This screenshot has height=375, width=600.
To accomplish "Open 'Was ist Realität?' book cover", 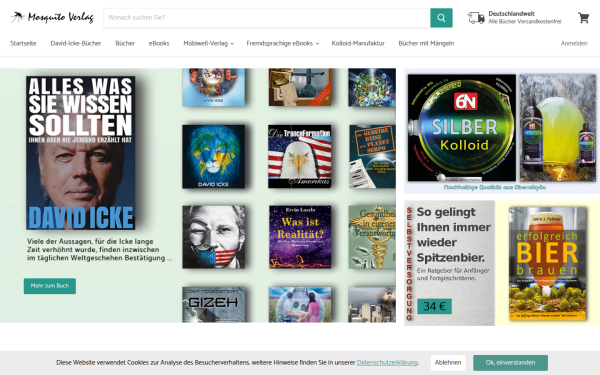I will pos(300,237).
